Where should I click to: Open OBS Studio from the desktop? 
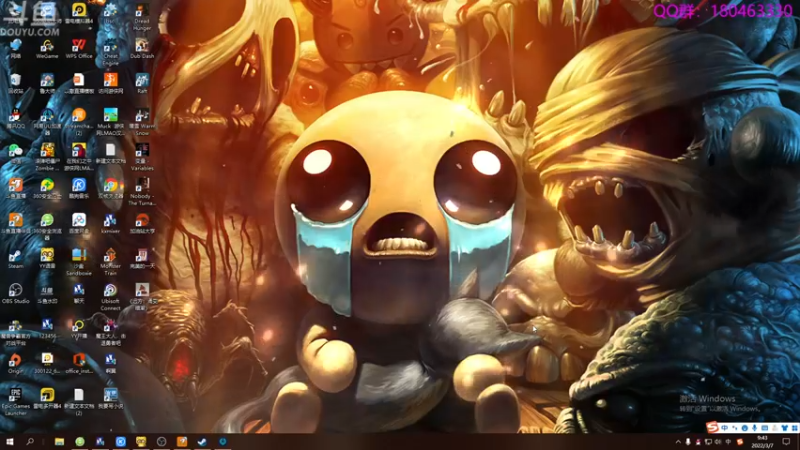click(15, 293)
